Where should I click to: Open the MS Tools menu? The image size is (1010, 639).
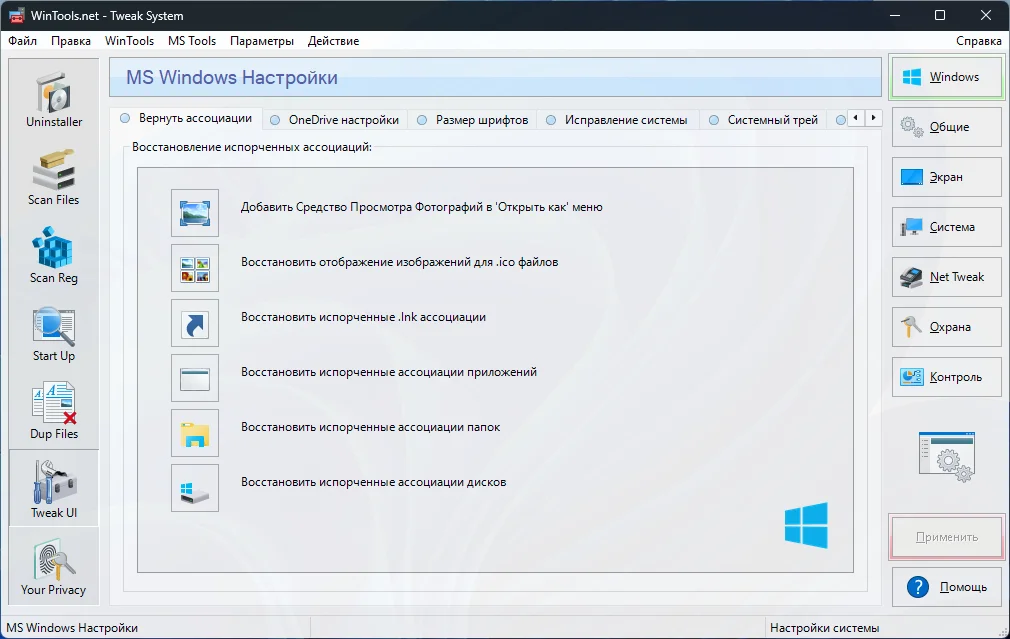(x=191, y=41)
